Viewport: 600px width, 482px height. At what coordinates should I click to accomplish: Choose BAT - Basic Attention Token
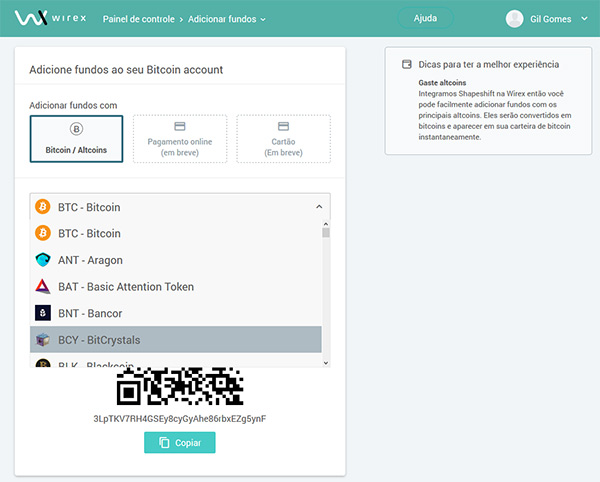(x=176, y=287)
